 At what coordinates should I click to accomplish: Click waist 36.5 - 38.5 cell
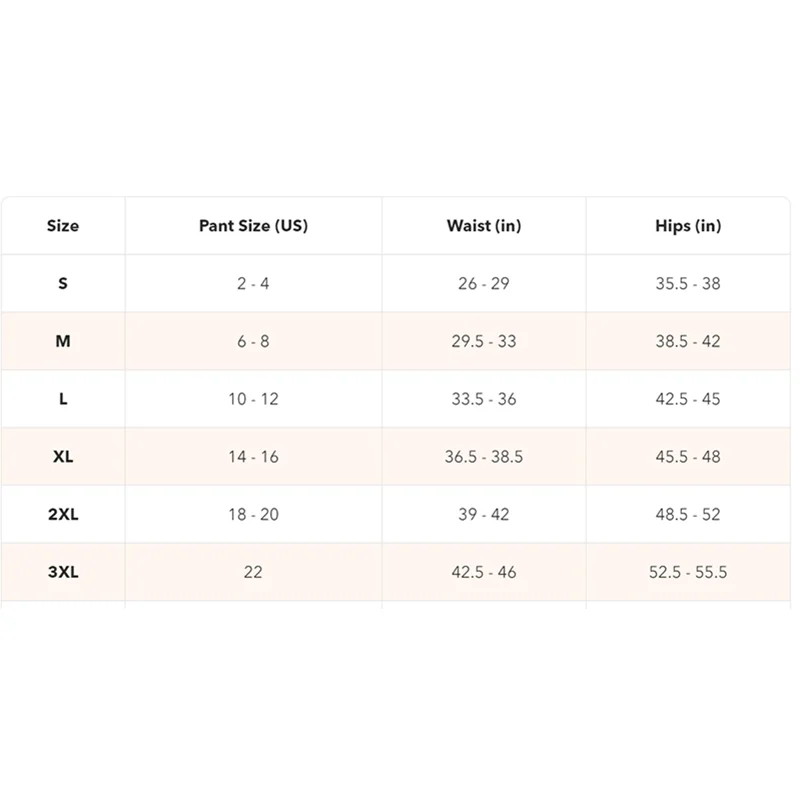point(484,457)
